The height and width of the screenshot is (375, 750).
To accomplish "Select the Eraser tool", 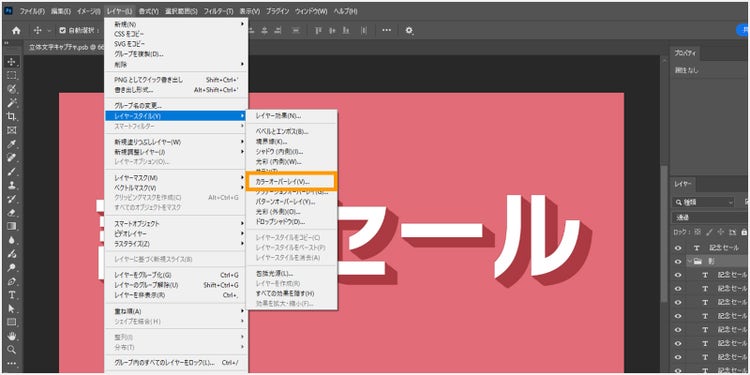I will tap(12, 212).
